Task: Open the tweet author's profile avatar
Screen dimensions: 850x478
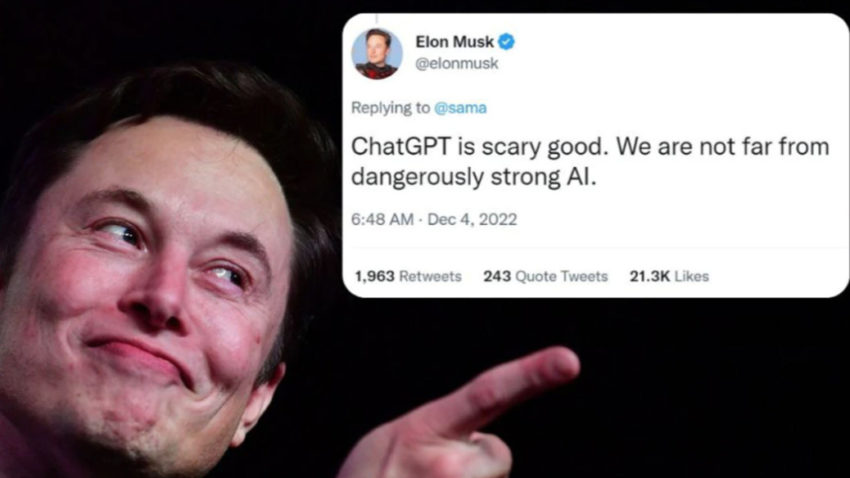Action: coord(377,54)
